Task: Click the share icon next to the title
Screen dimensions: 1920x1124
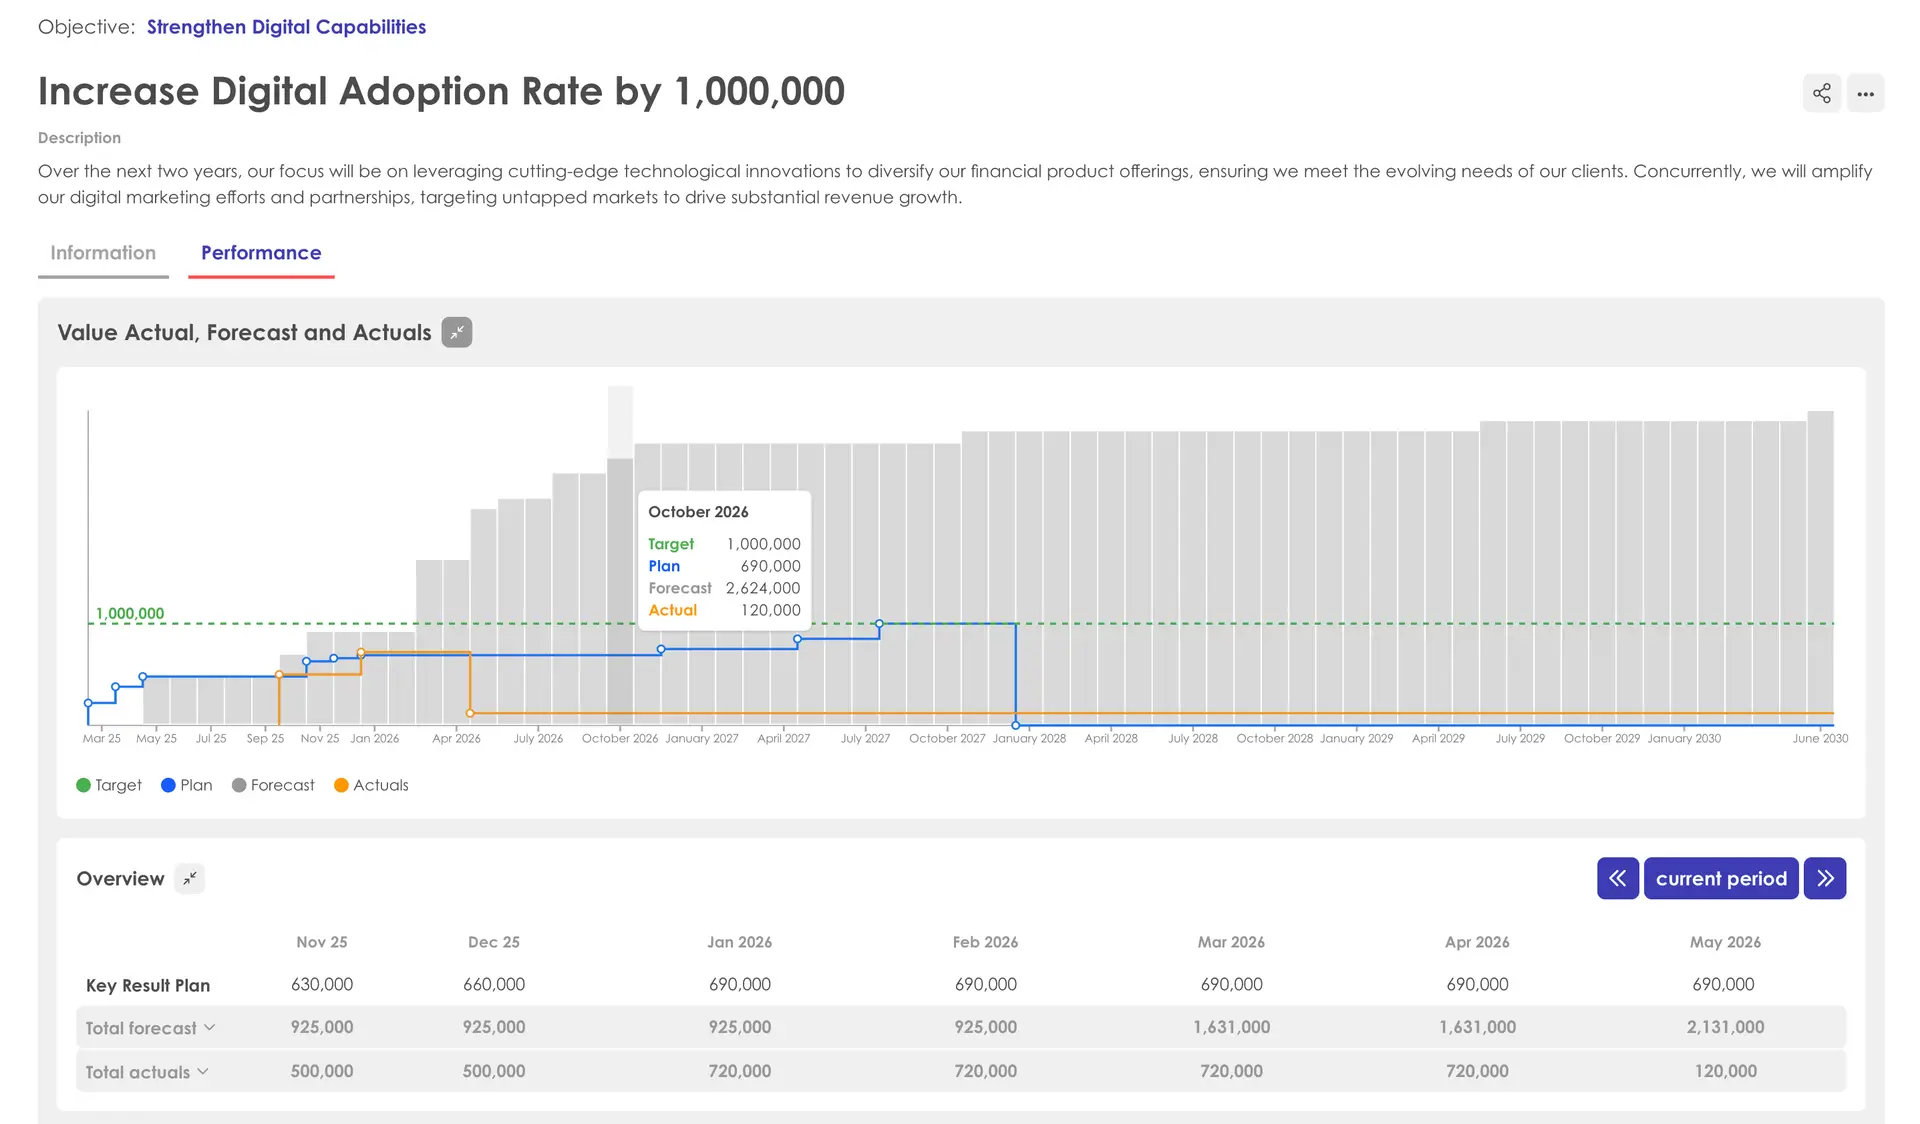Action: click(x=1822, y=93)
